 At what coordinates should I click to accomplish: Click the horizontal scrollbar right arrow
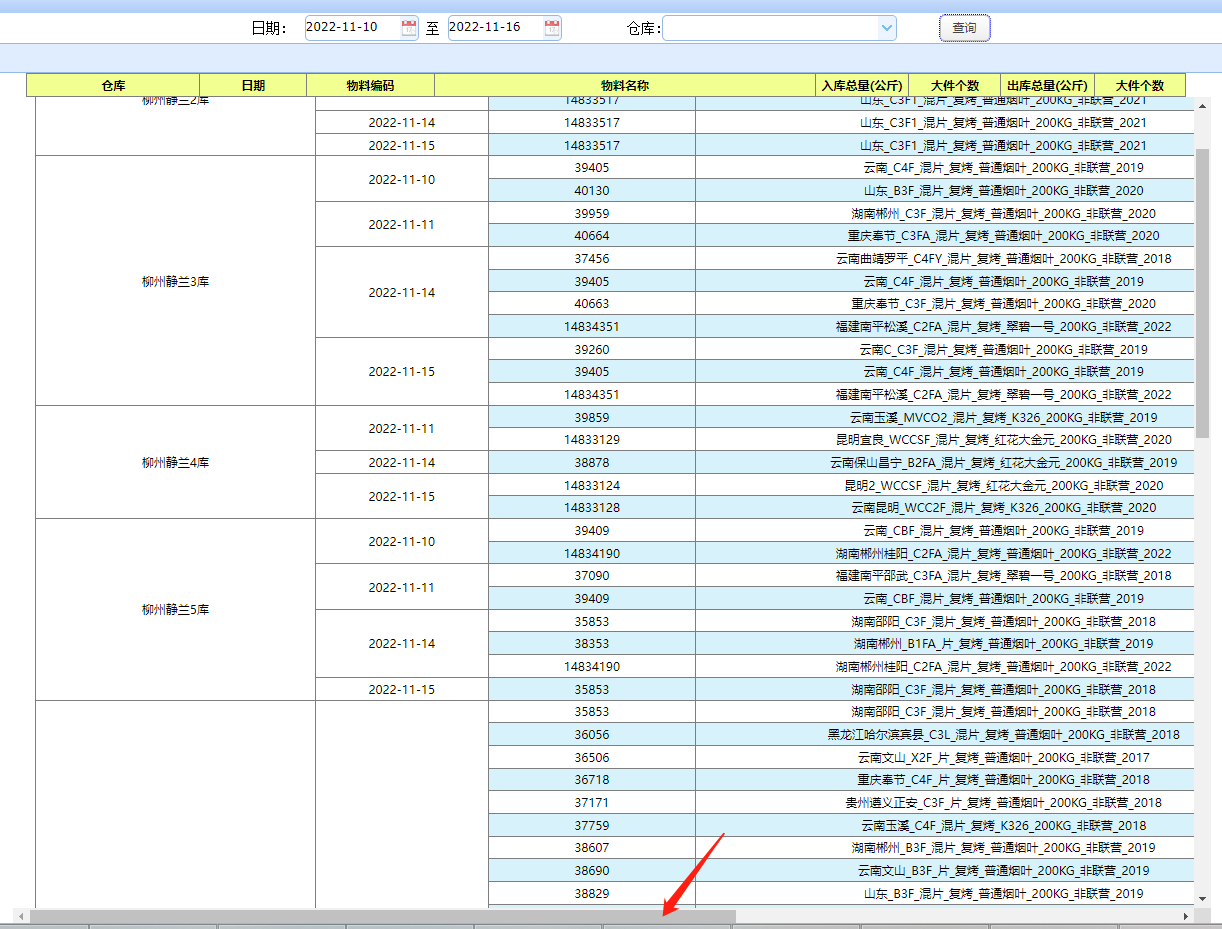pos(1186,916)
